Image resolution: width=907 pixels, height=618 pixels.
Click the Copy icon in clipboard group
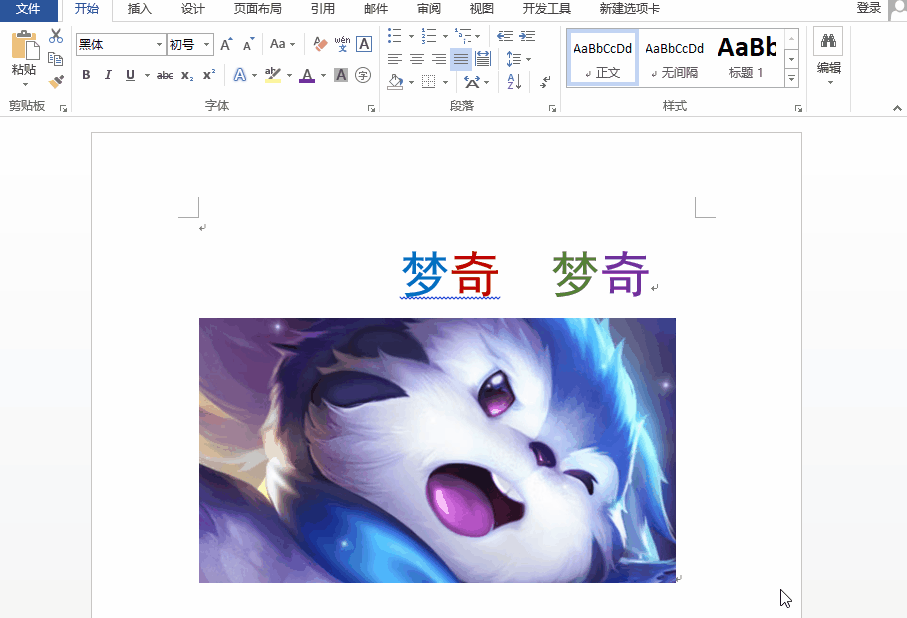(56, 59)
